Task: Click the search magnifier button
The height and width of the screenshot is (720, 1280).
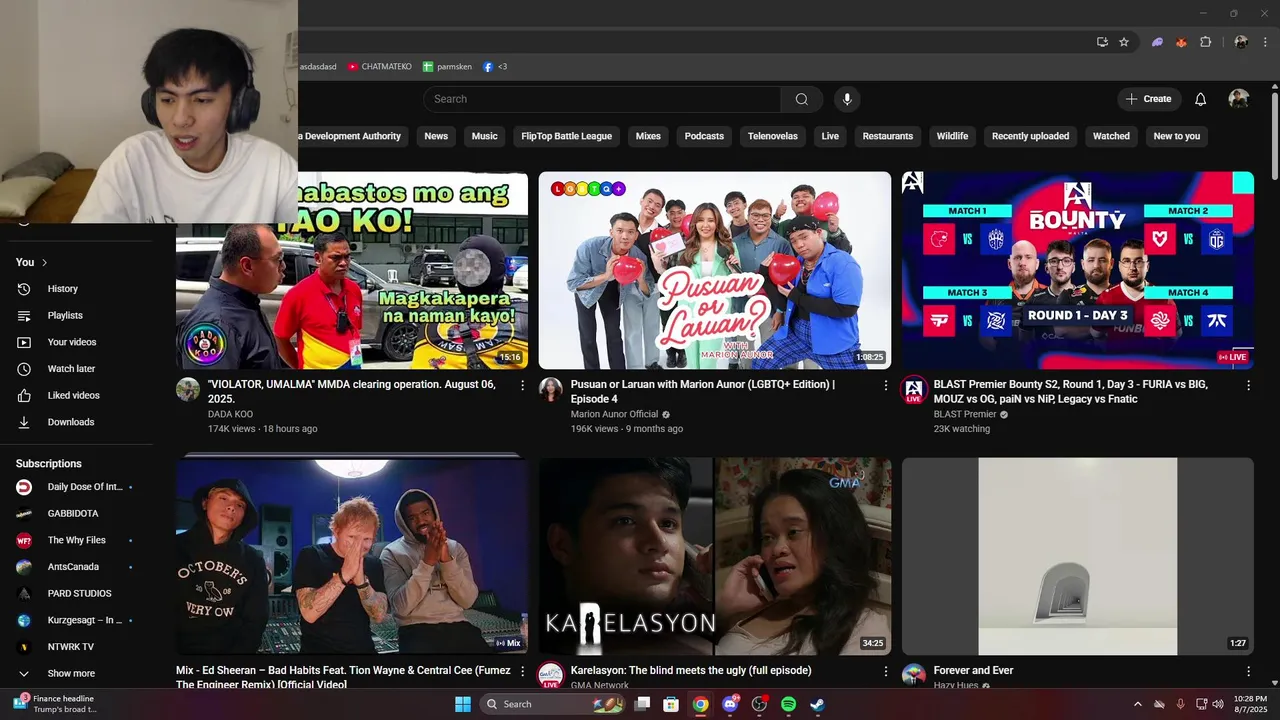Action: [x=801, y=99]
